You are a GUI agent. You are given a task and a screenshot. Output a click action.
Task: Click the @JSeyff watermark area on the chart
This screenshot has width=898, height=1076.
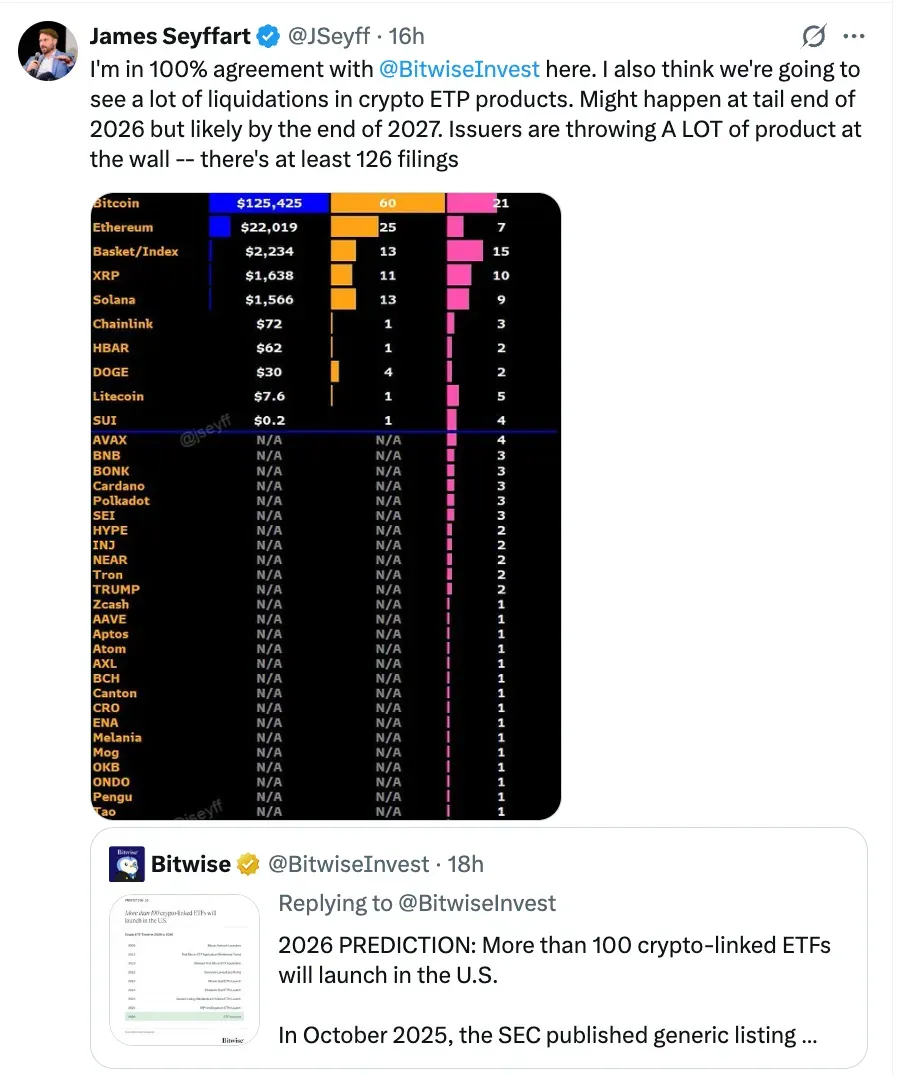tap(204, 429)
